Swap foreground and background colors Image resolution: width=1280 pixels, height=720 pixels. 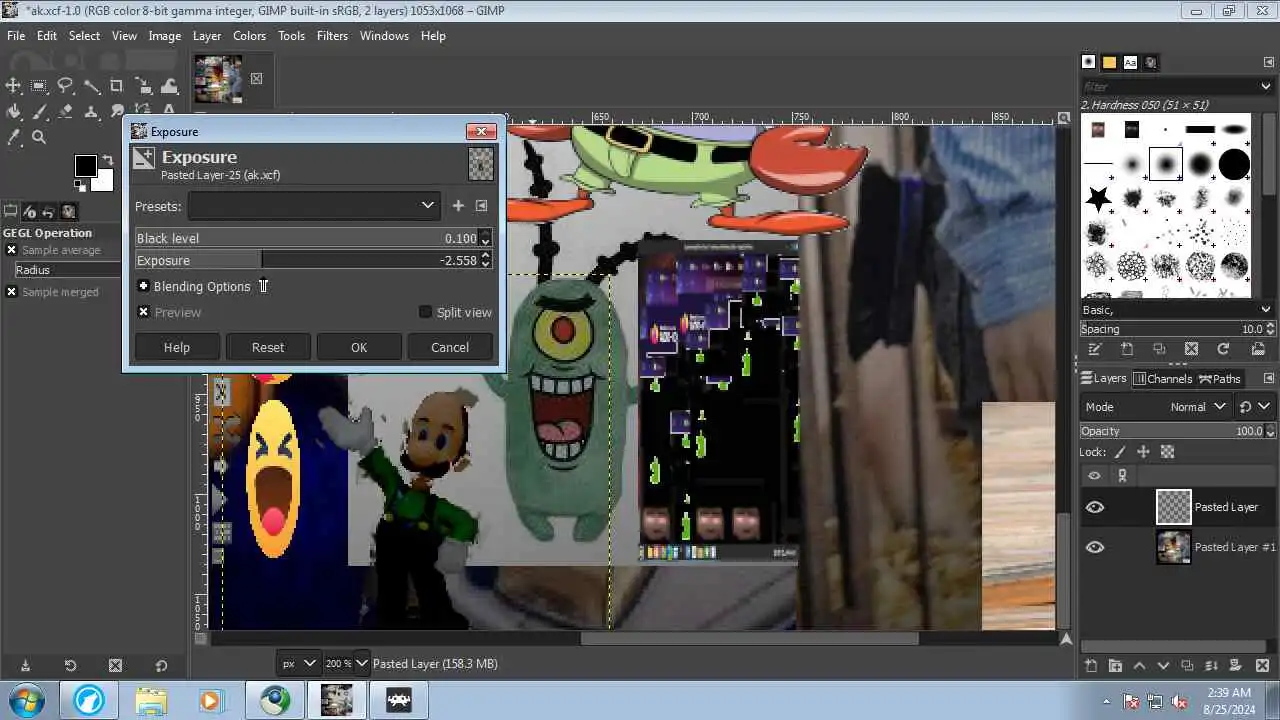click(107, 160)
